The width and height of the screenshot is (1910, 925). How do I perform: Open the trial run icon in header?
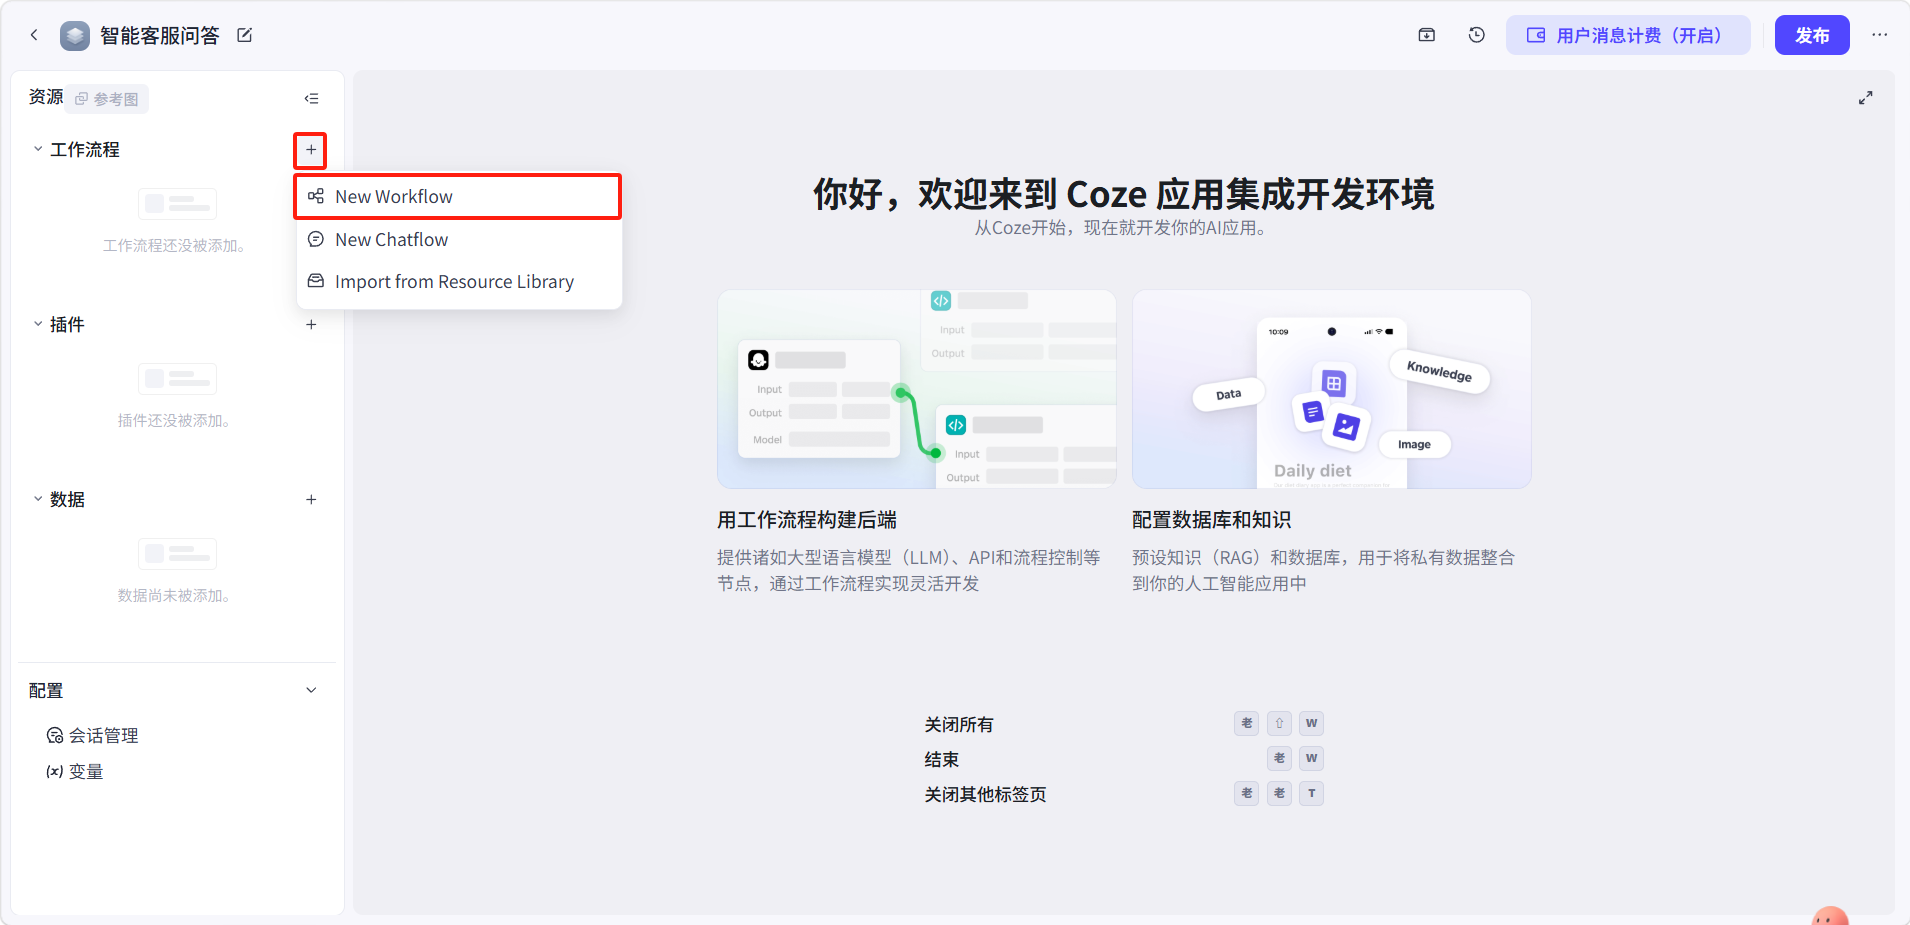tap(1427, 35)
